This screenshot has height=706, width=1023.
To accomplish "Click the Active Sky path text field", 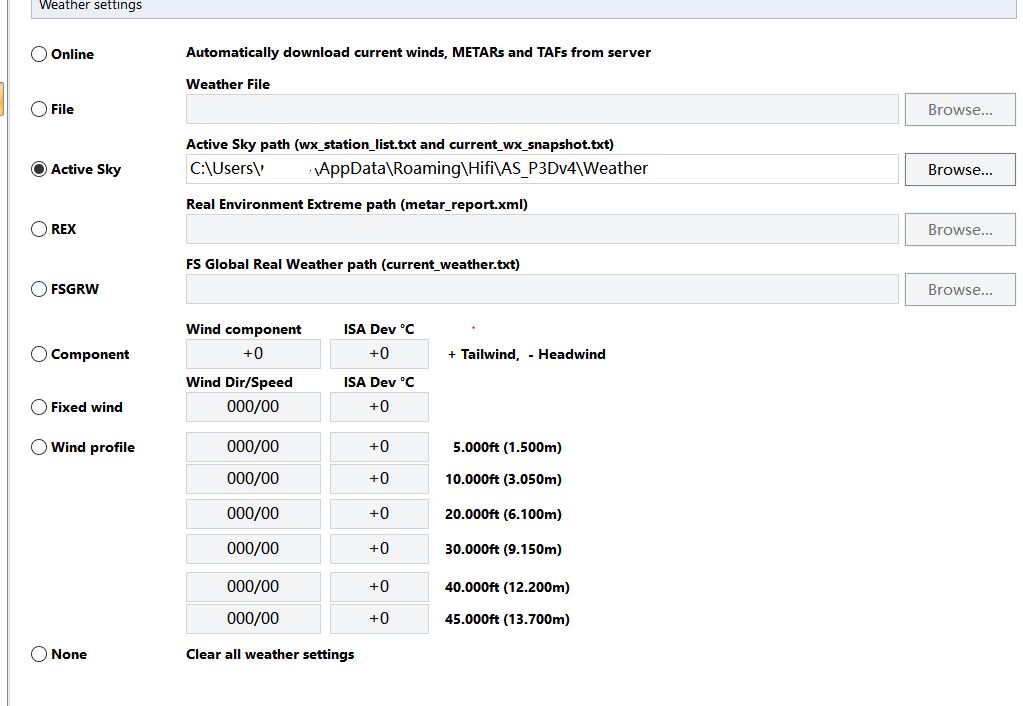I will [x=541, y=169].
